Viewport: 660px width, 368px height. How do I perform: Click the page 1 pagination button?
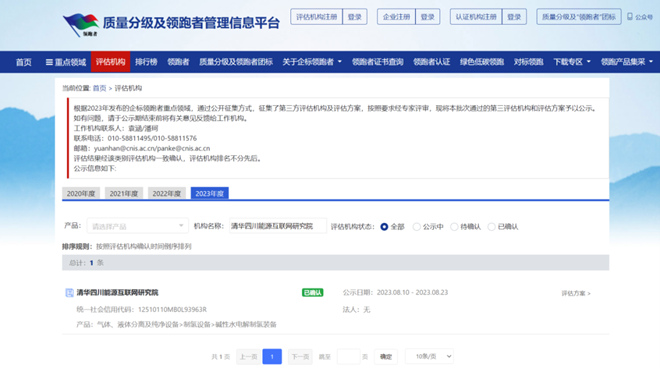pyautogui.click(x=272, y=357)
